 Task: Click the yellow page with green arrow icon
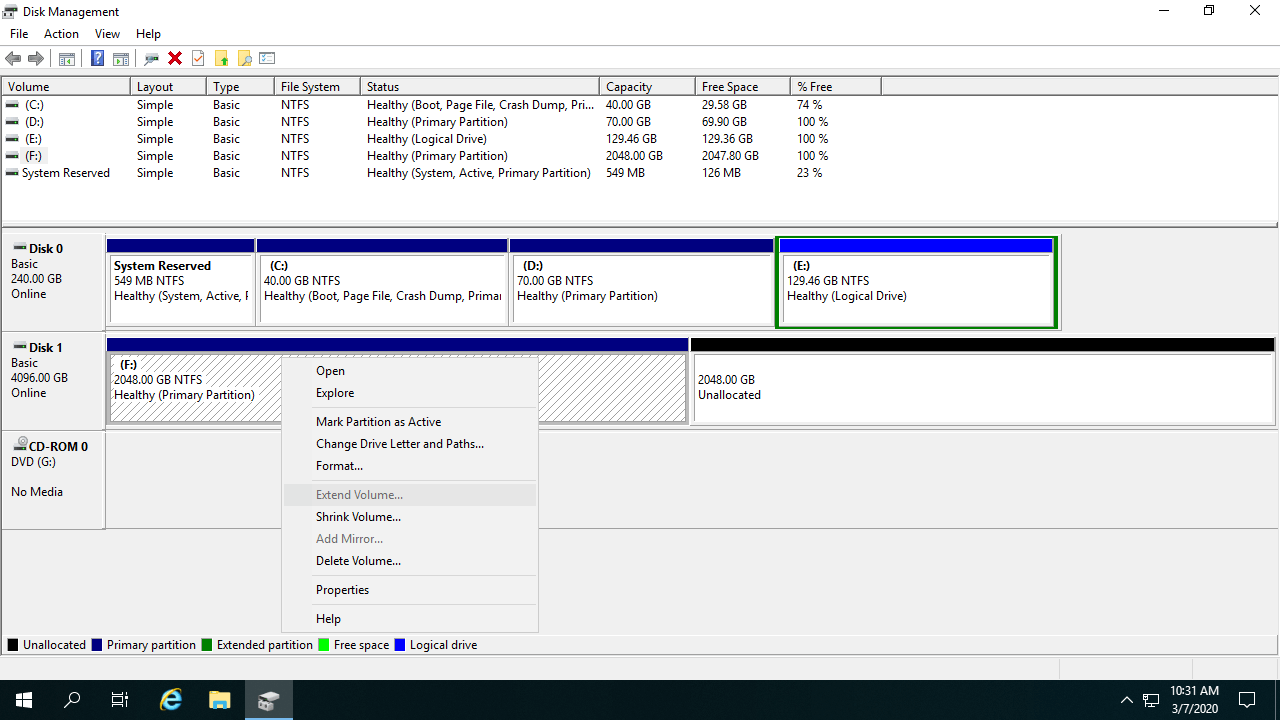(221, 59)
